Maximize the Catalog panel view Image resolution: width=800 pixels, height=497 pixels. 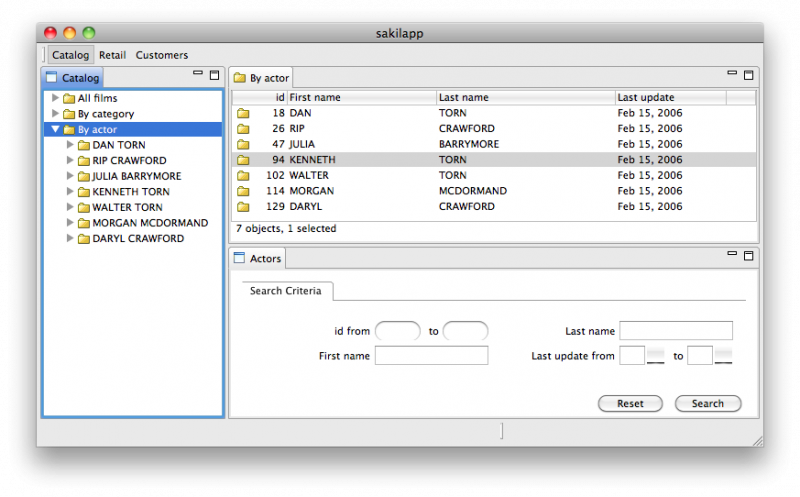tap(214, 75)
